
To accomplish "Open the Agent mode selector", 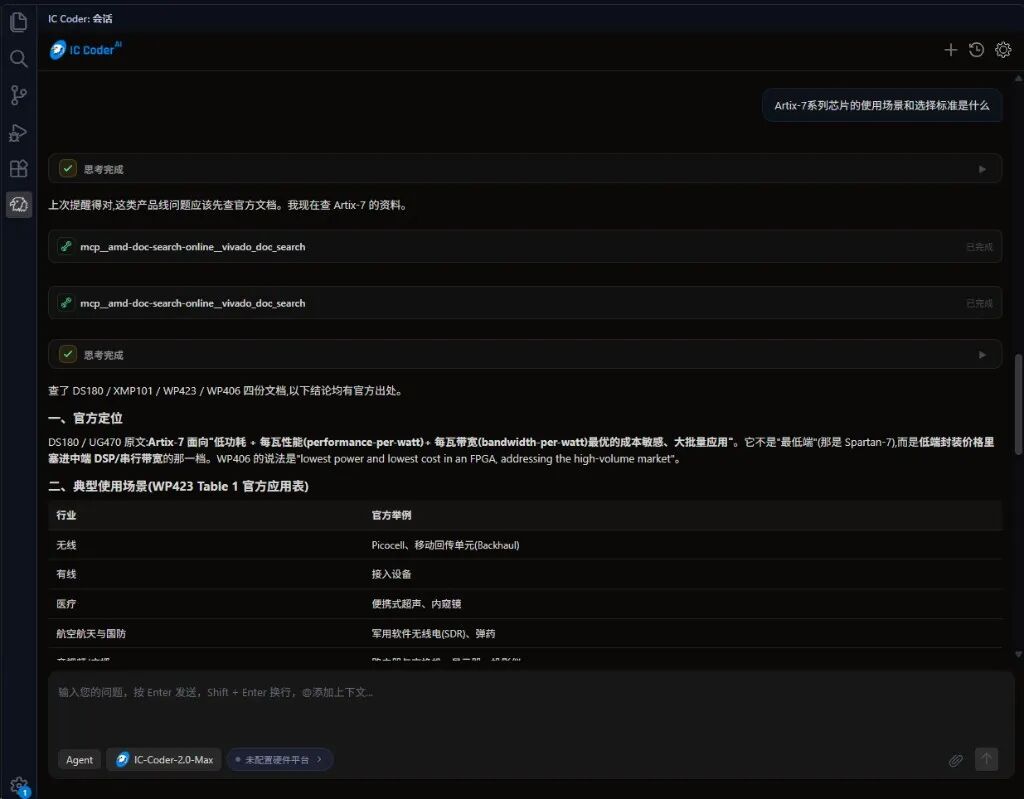I will pos(79,760).
